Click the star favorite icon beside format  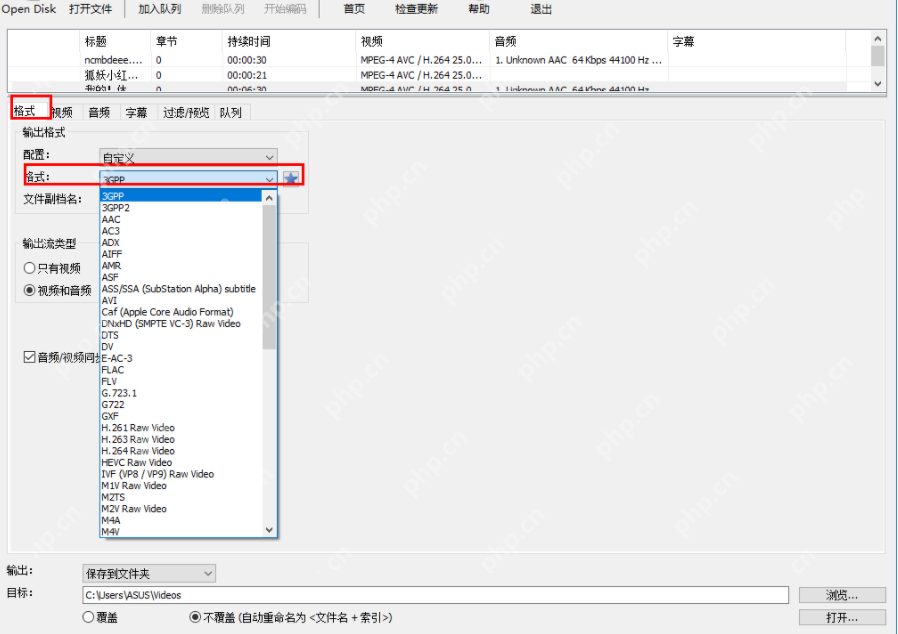(x=291, y=179)
